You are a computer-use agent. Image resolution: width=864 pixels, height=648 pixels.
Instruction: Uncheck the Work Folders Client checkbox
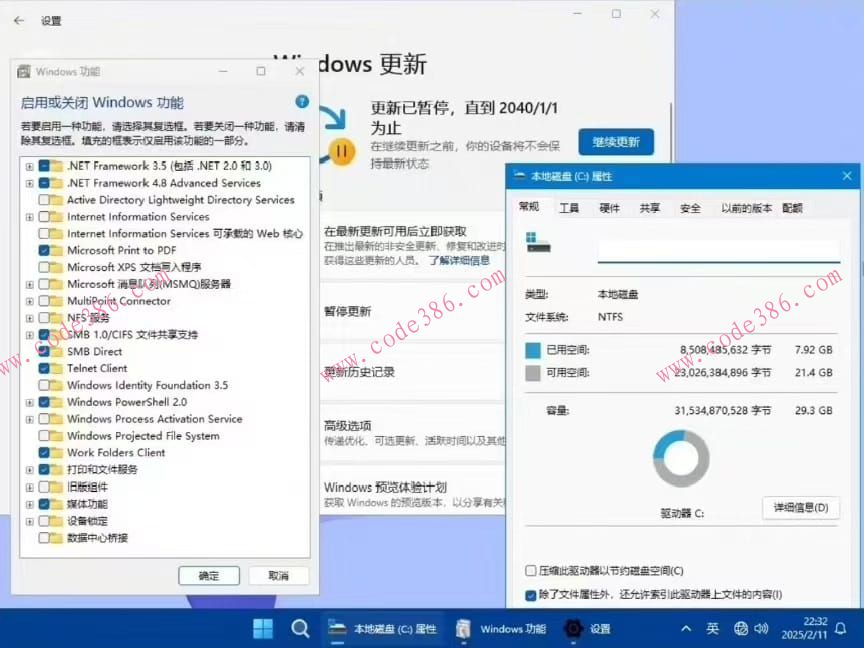[x=44, y=452]
